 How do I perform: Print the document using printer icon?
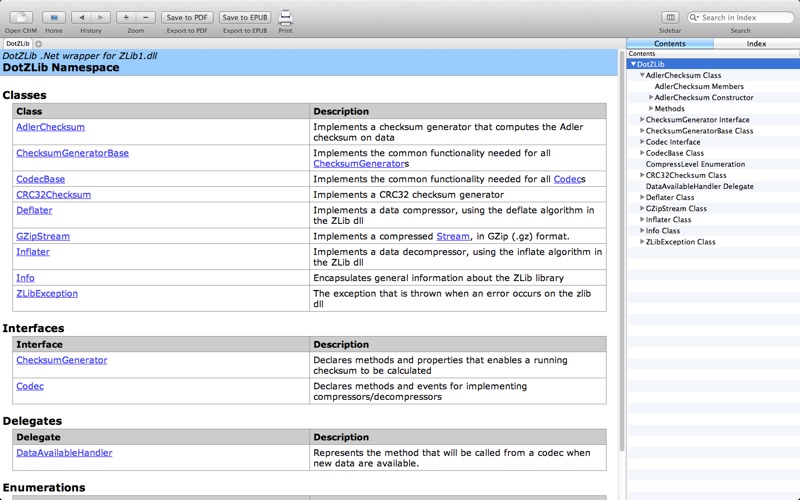tap(285, 18)
